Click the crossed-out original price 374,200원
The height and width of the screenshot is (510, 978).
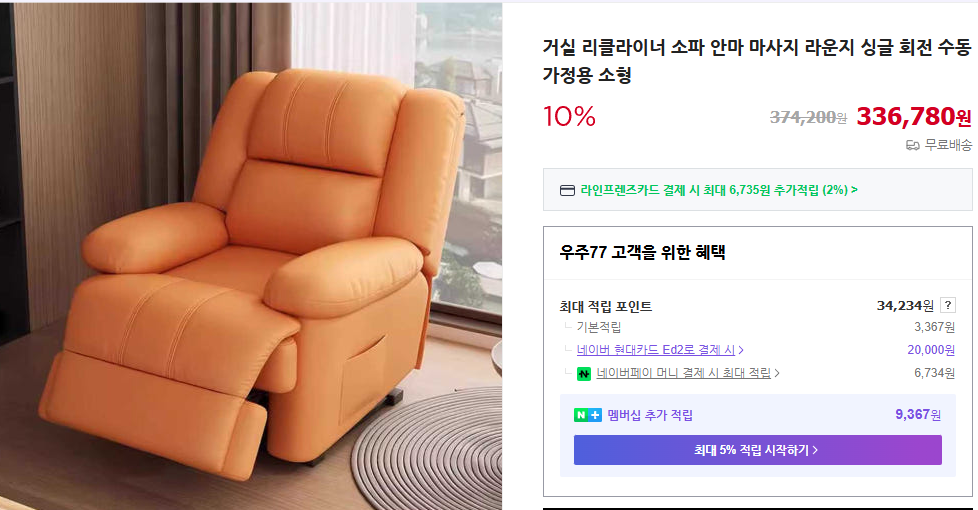coord(807,118)
